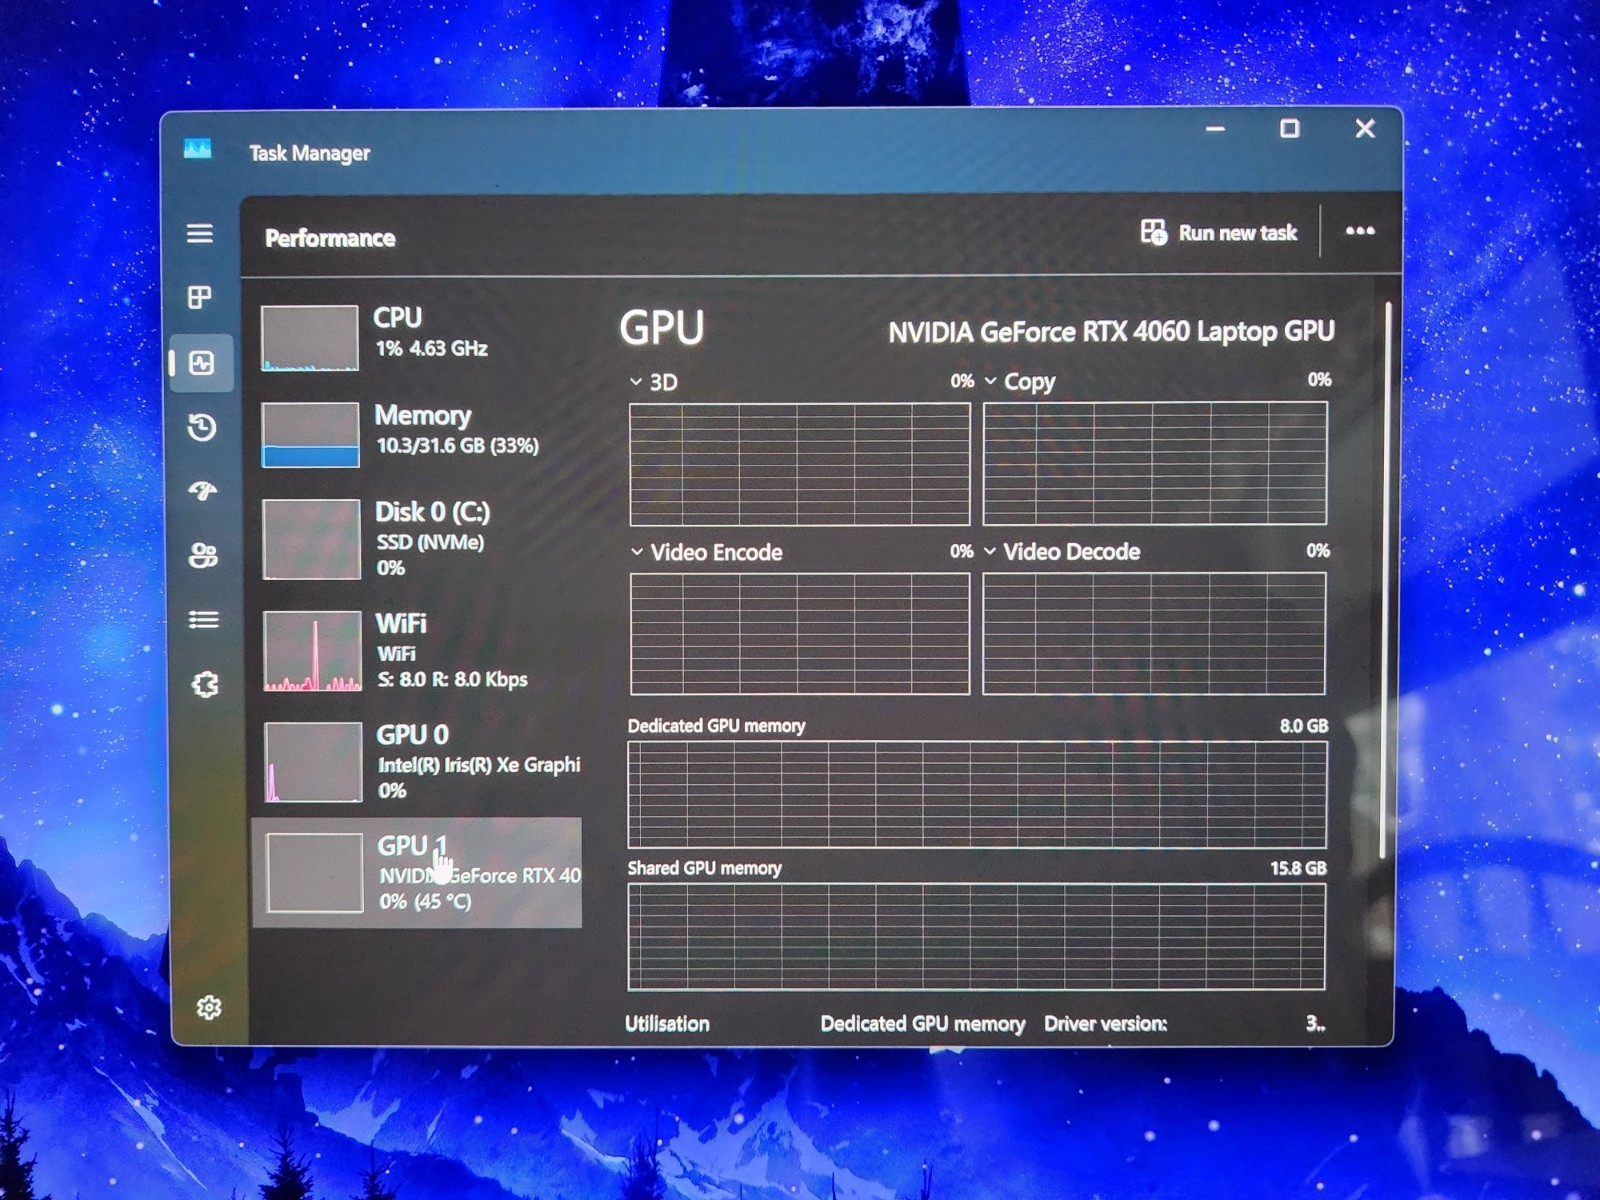Viewport: 1600px width, 1200px height.
Task: Click the Memory usage thumbnail graph
Action: (x=311, y=435)
